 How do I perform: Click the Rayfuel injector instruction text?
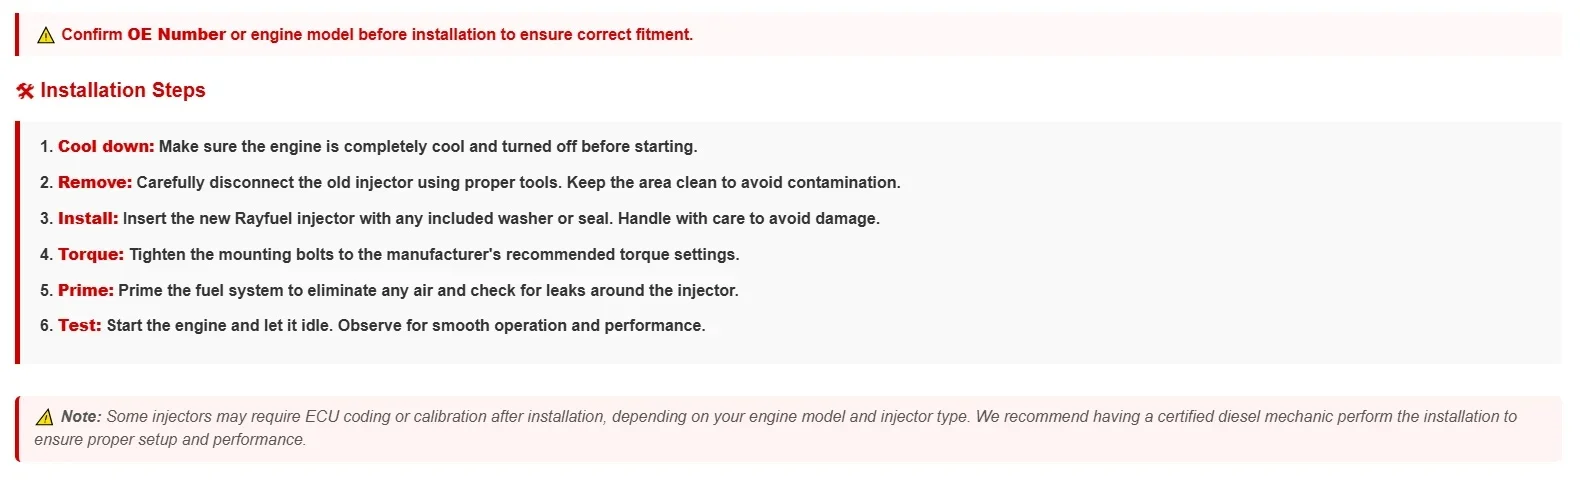(501, 218)
